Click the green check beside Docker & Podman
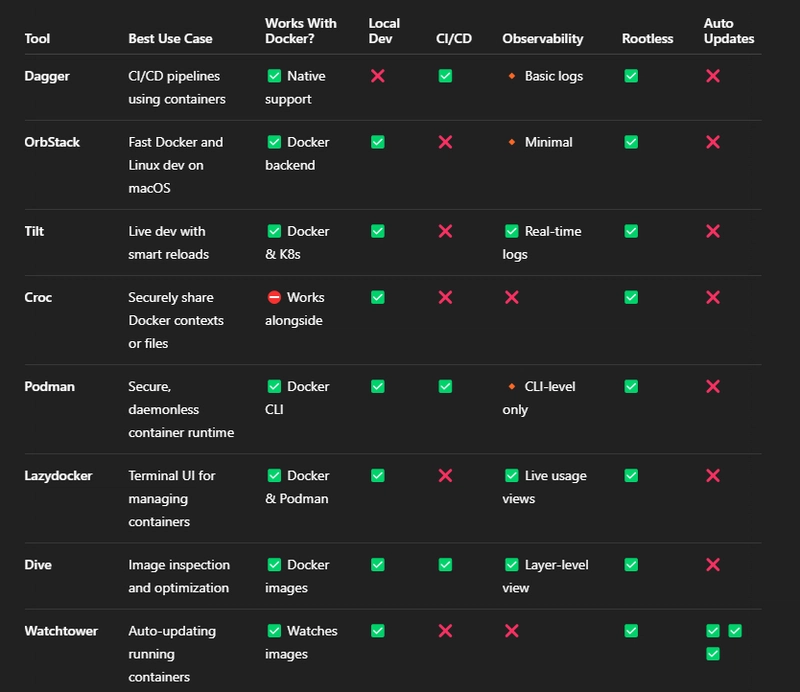This screenshot has height=692, width=800. click(x=274, y=476)
